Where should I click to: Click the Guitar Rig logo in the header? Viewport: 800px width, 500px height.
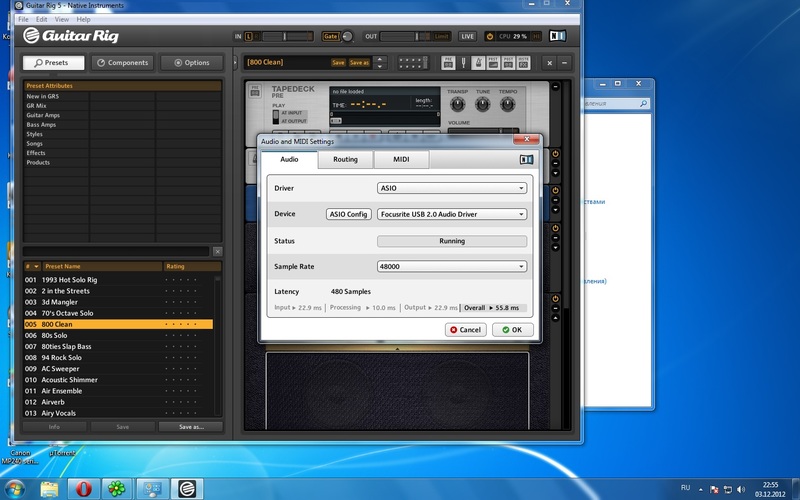pos(71,36)
